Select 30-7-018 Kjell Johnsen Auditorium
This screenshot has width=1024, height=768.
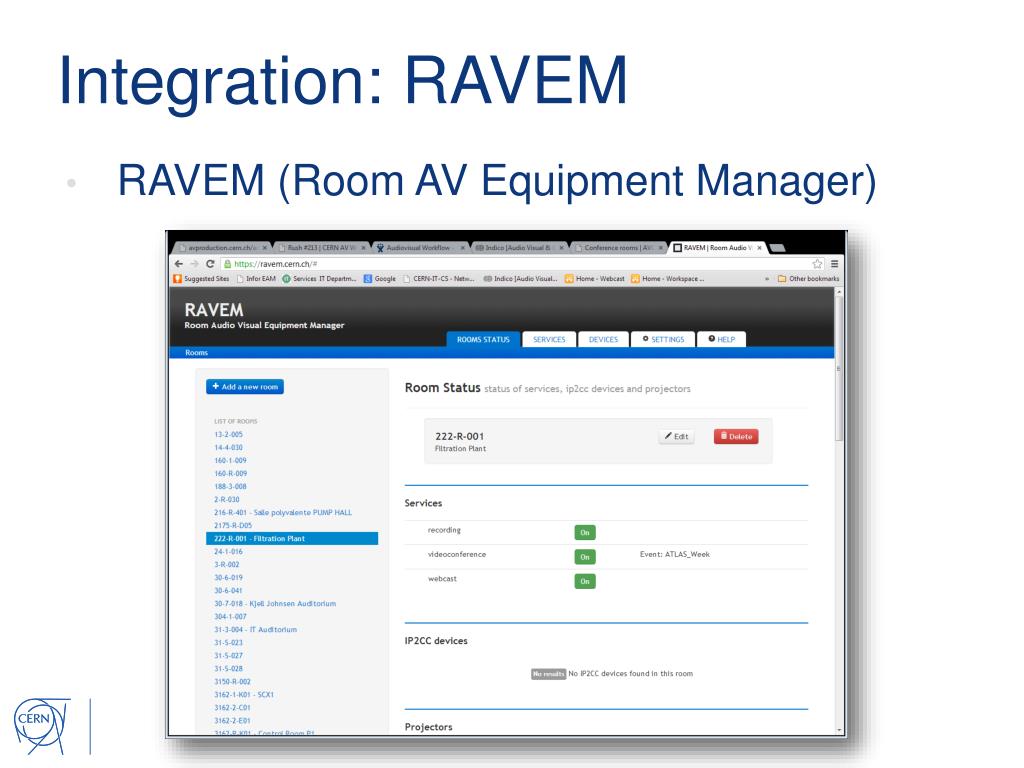point(275,604)
